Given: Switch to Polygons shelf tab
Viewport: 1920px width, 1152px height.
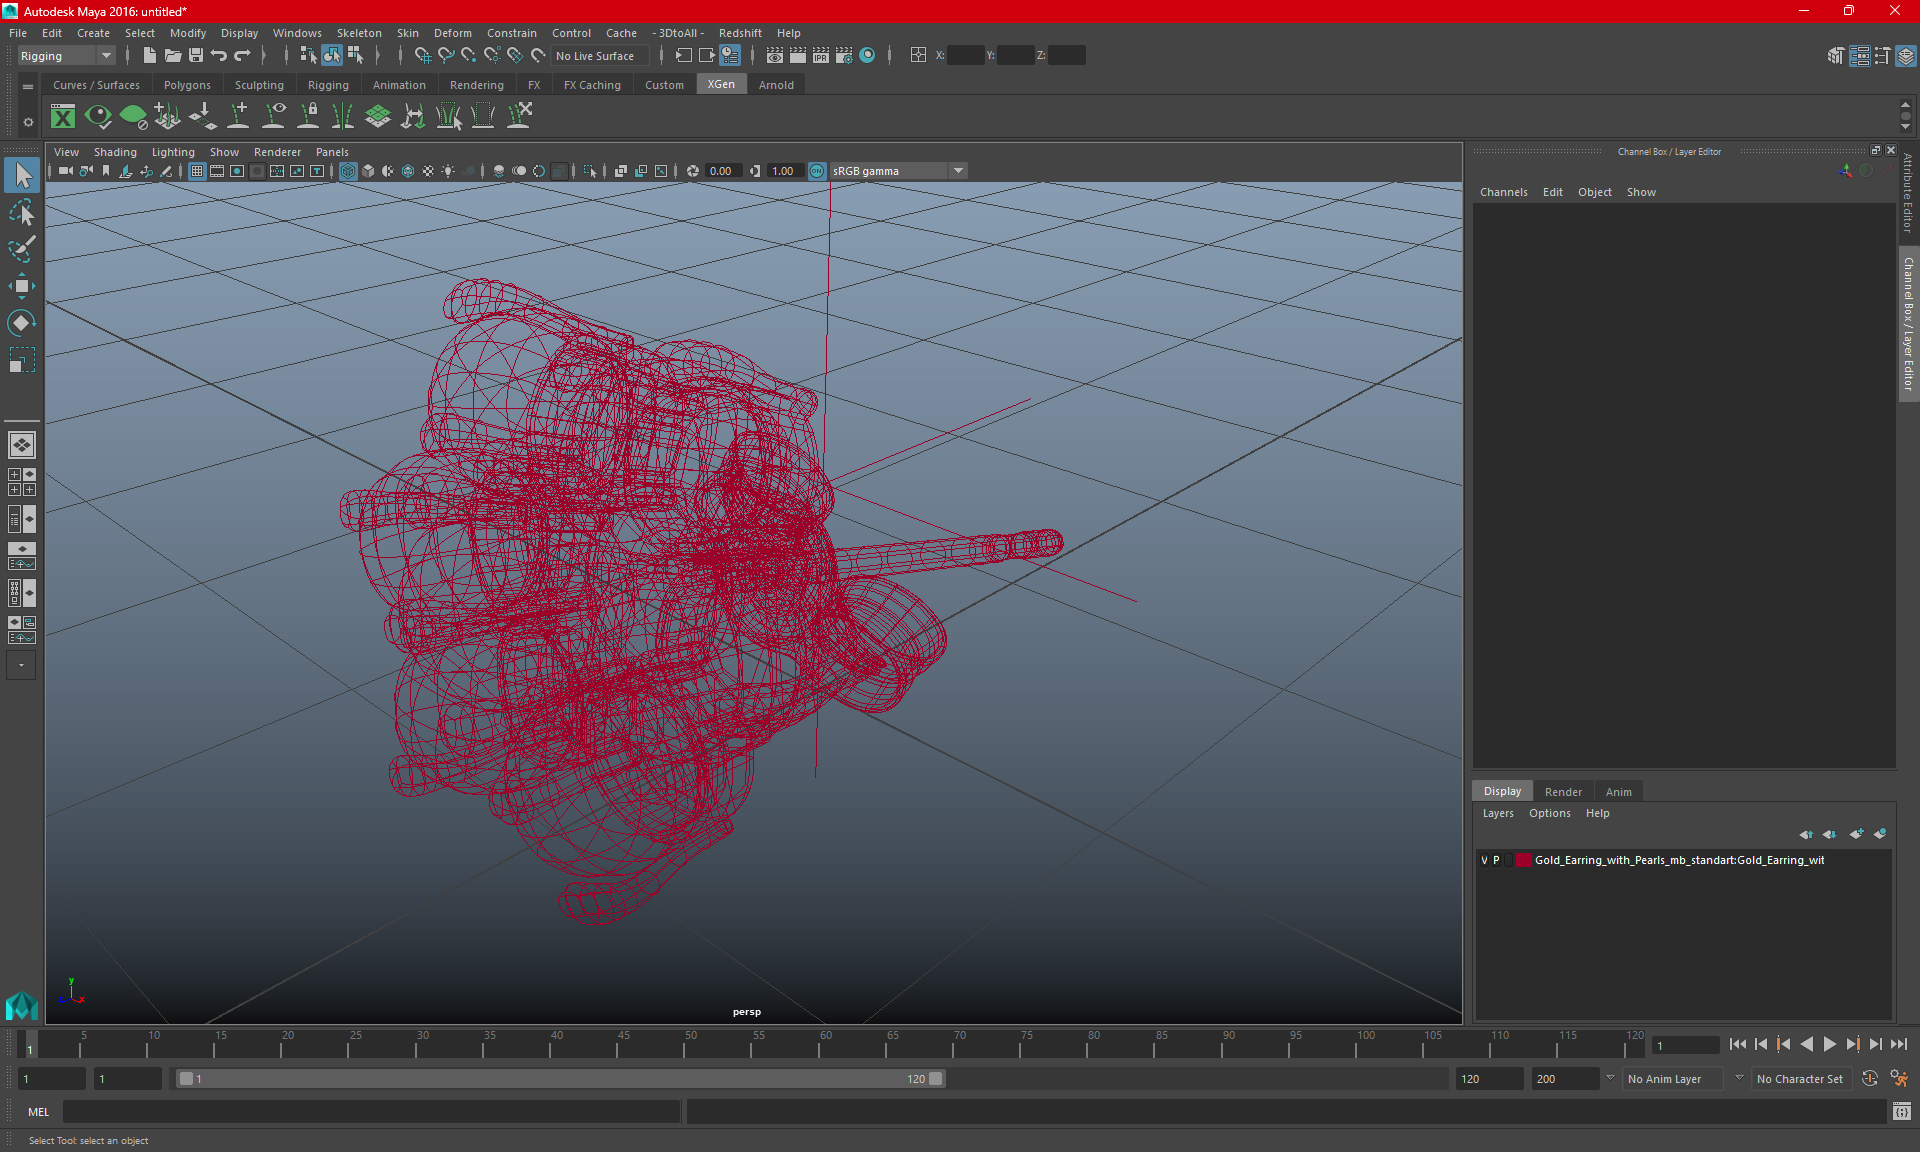Looking at the screenshot, I should 187,85.
